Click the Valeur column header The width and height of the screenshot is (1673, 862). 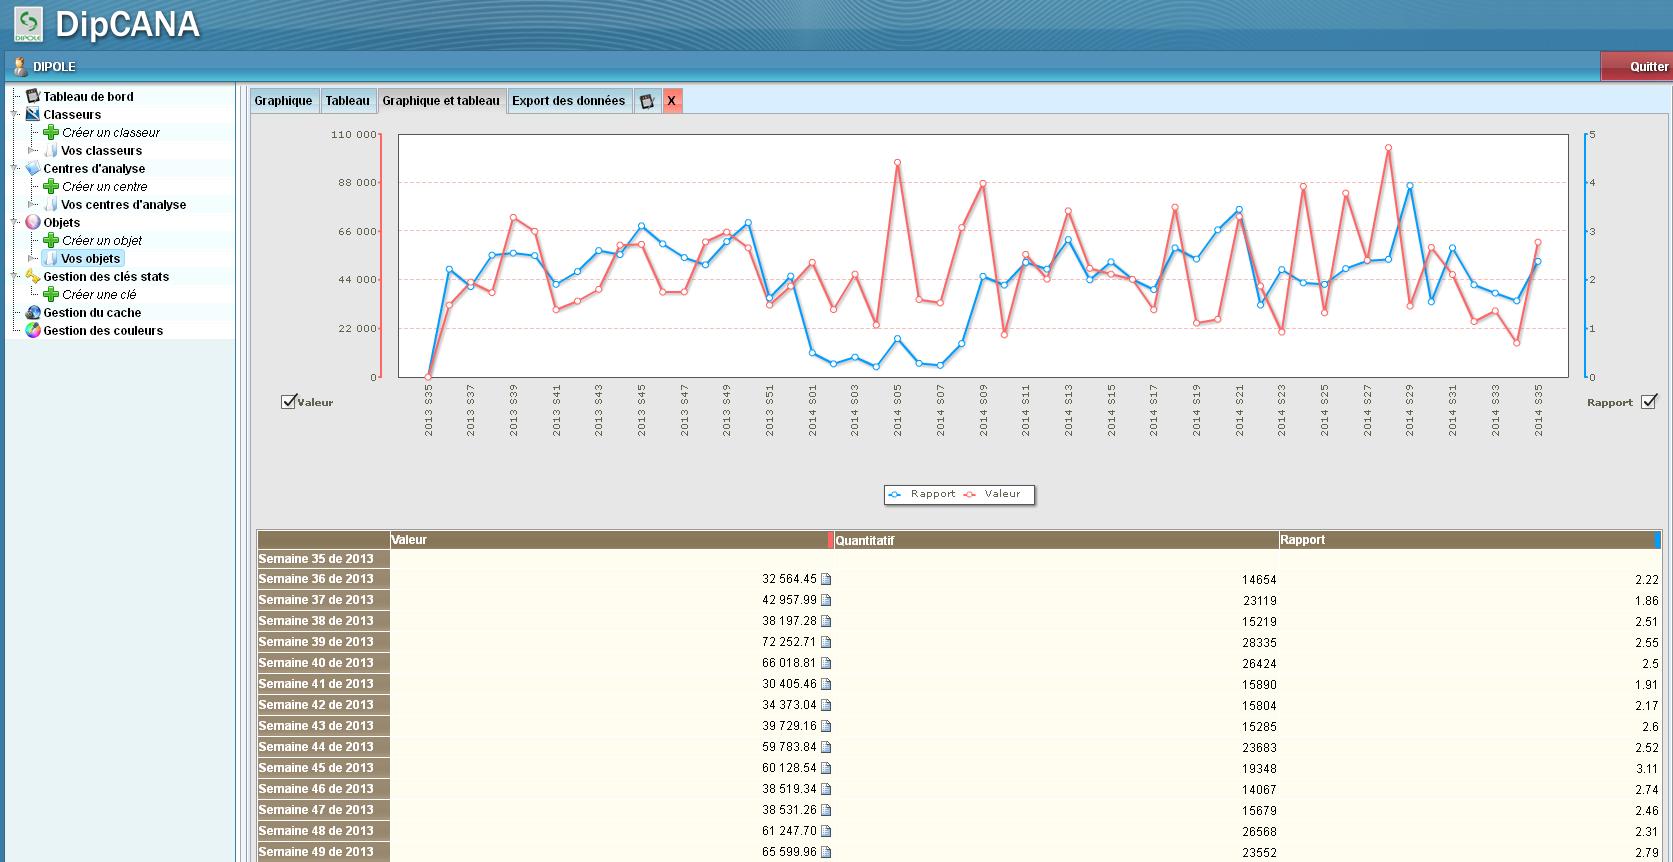point(611,540)
